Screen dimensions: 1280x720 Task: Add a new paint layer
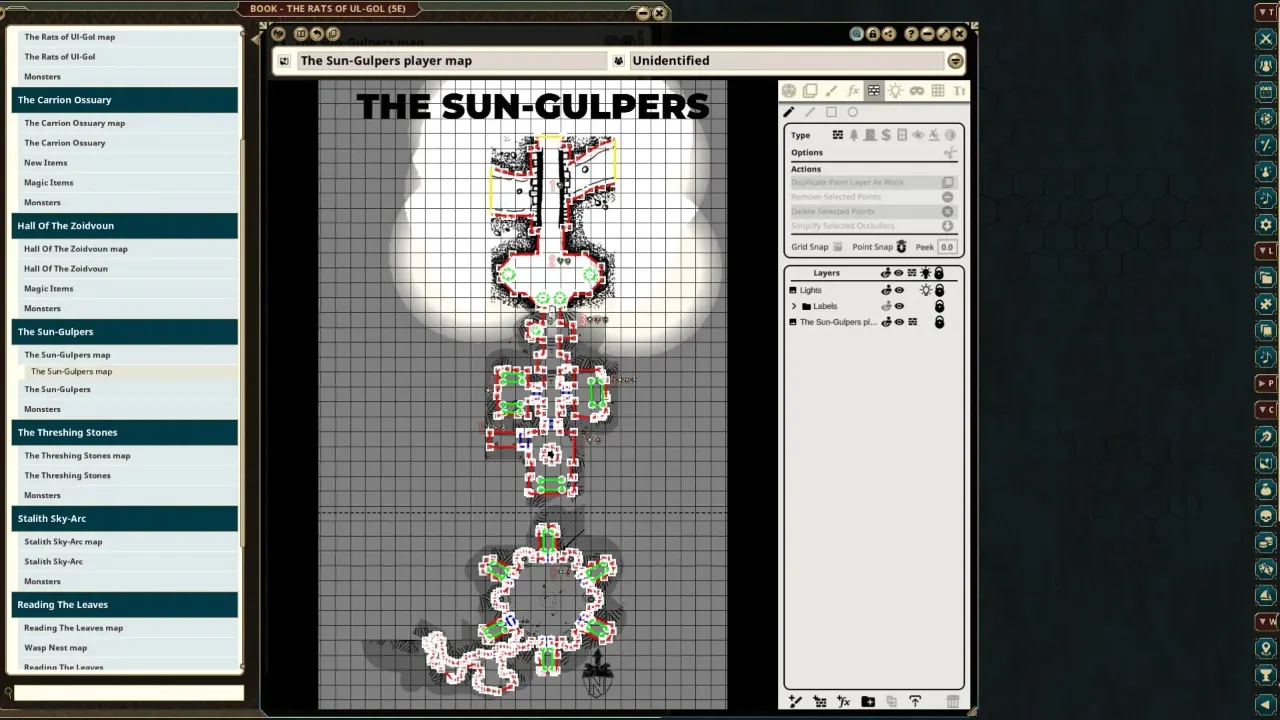click(x=795, y=702)
